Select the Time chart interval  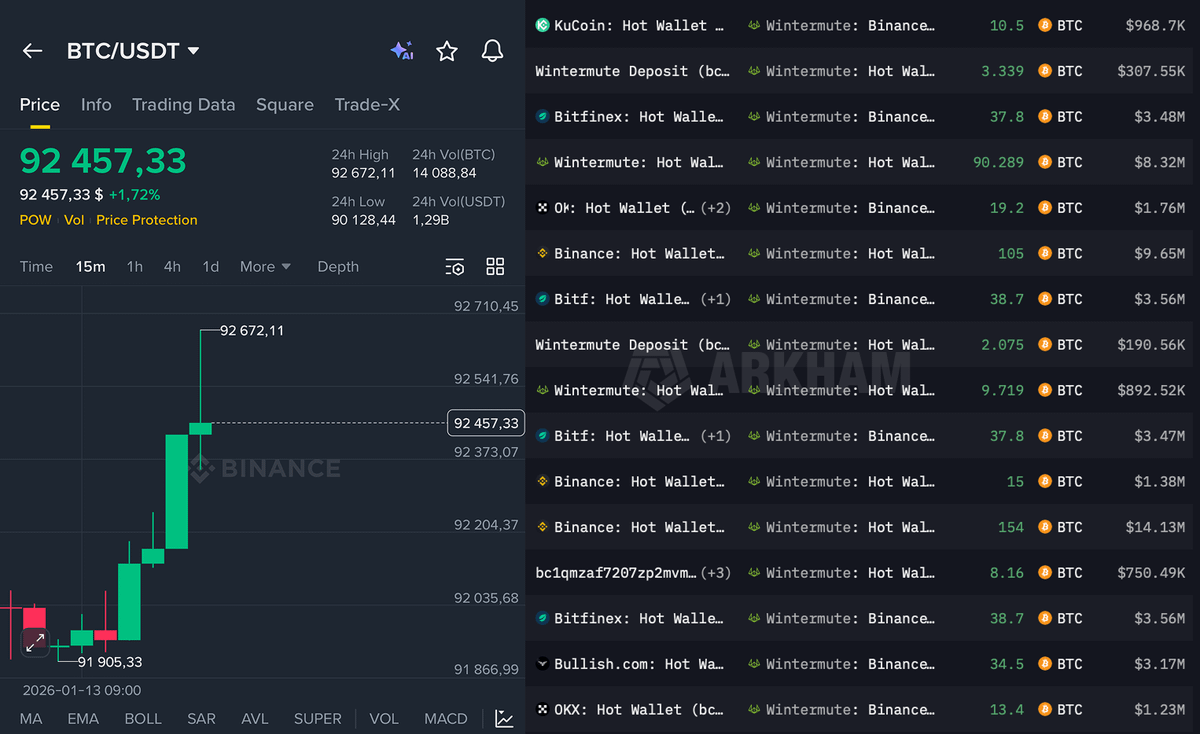click(x=36, y=267)
